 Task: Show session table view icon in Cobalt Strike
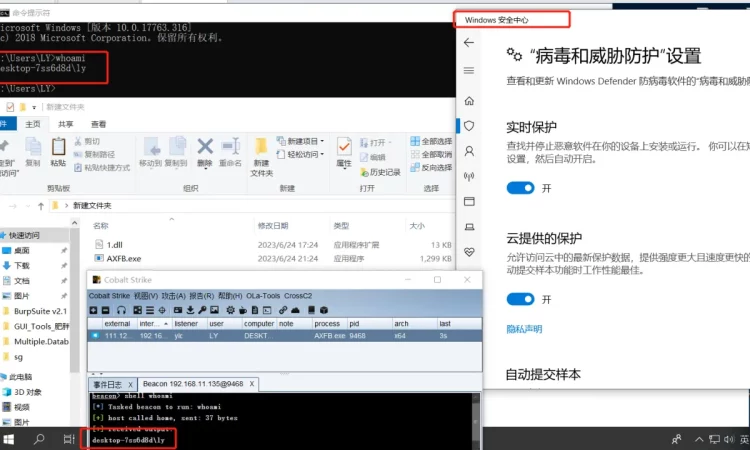pyautogui.click(x=150, y=310)
